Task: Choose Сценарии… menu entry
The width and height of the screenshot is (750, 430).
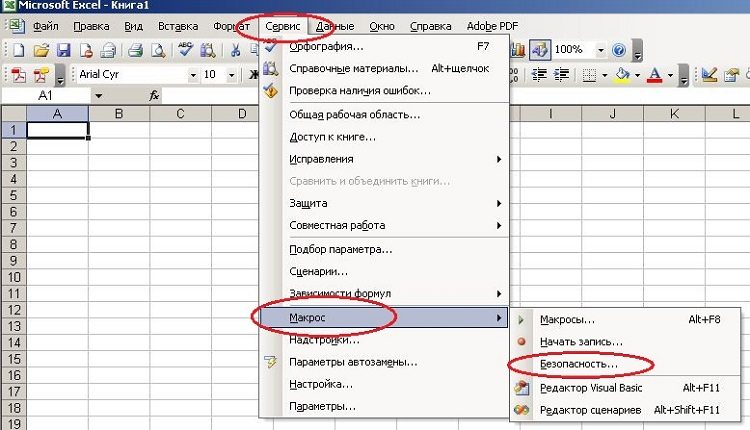Action: 383,271
